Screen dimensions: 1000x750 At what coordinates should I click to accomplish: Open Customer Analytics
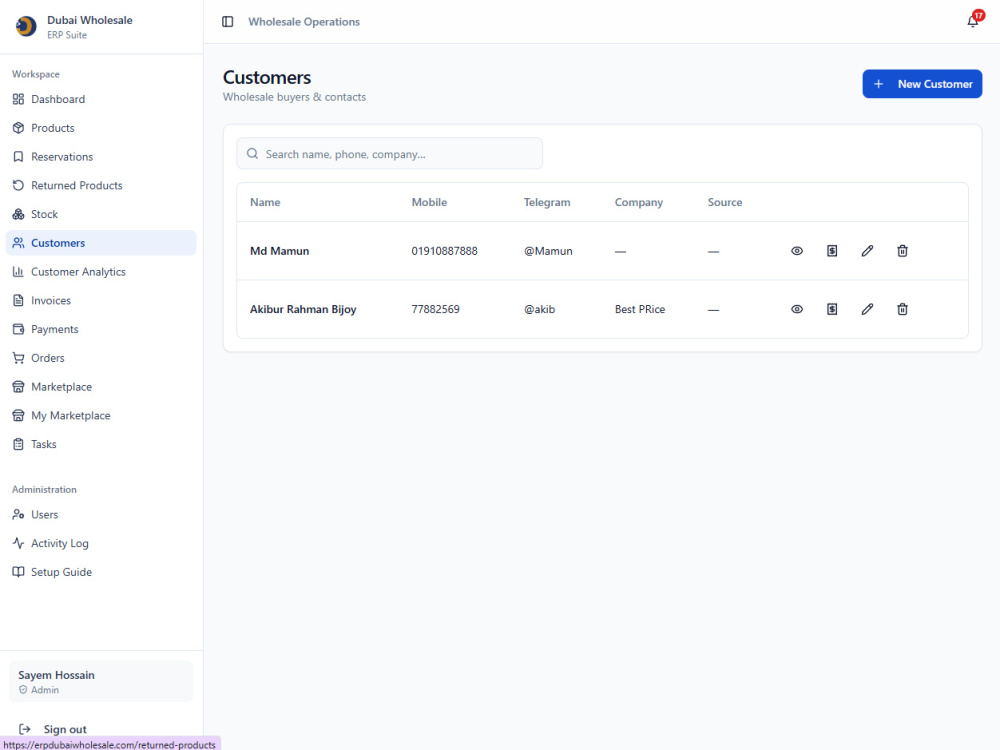(x=101, y=272)
